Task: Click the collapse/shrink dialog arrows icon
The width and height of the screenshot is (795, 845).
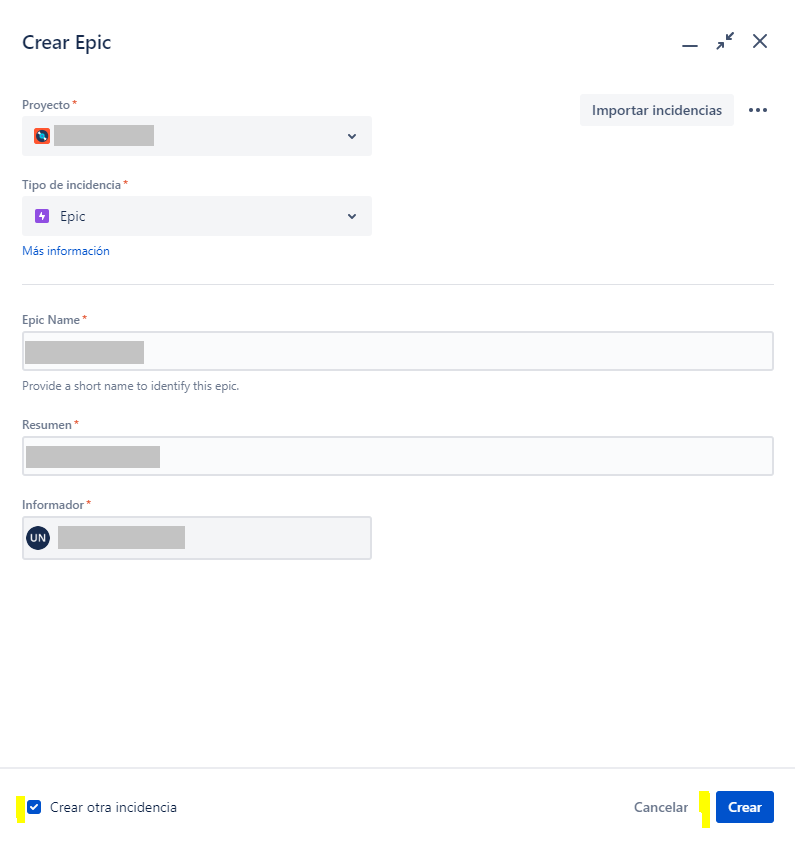Action: pyautogui.click(x=725, y=41)
